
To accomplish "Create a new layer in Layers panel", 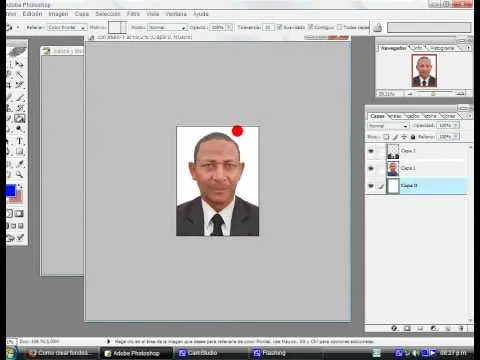I will coord(448,328).
